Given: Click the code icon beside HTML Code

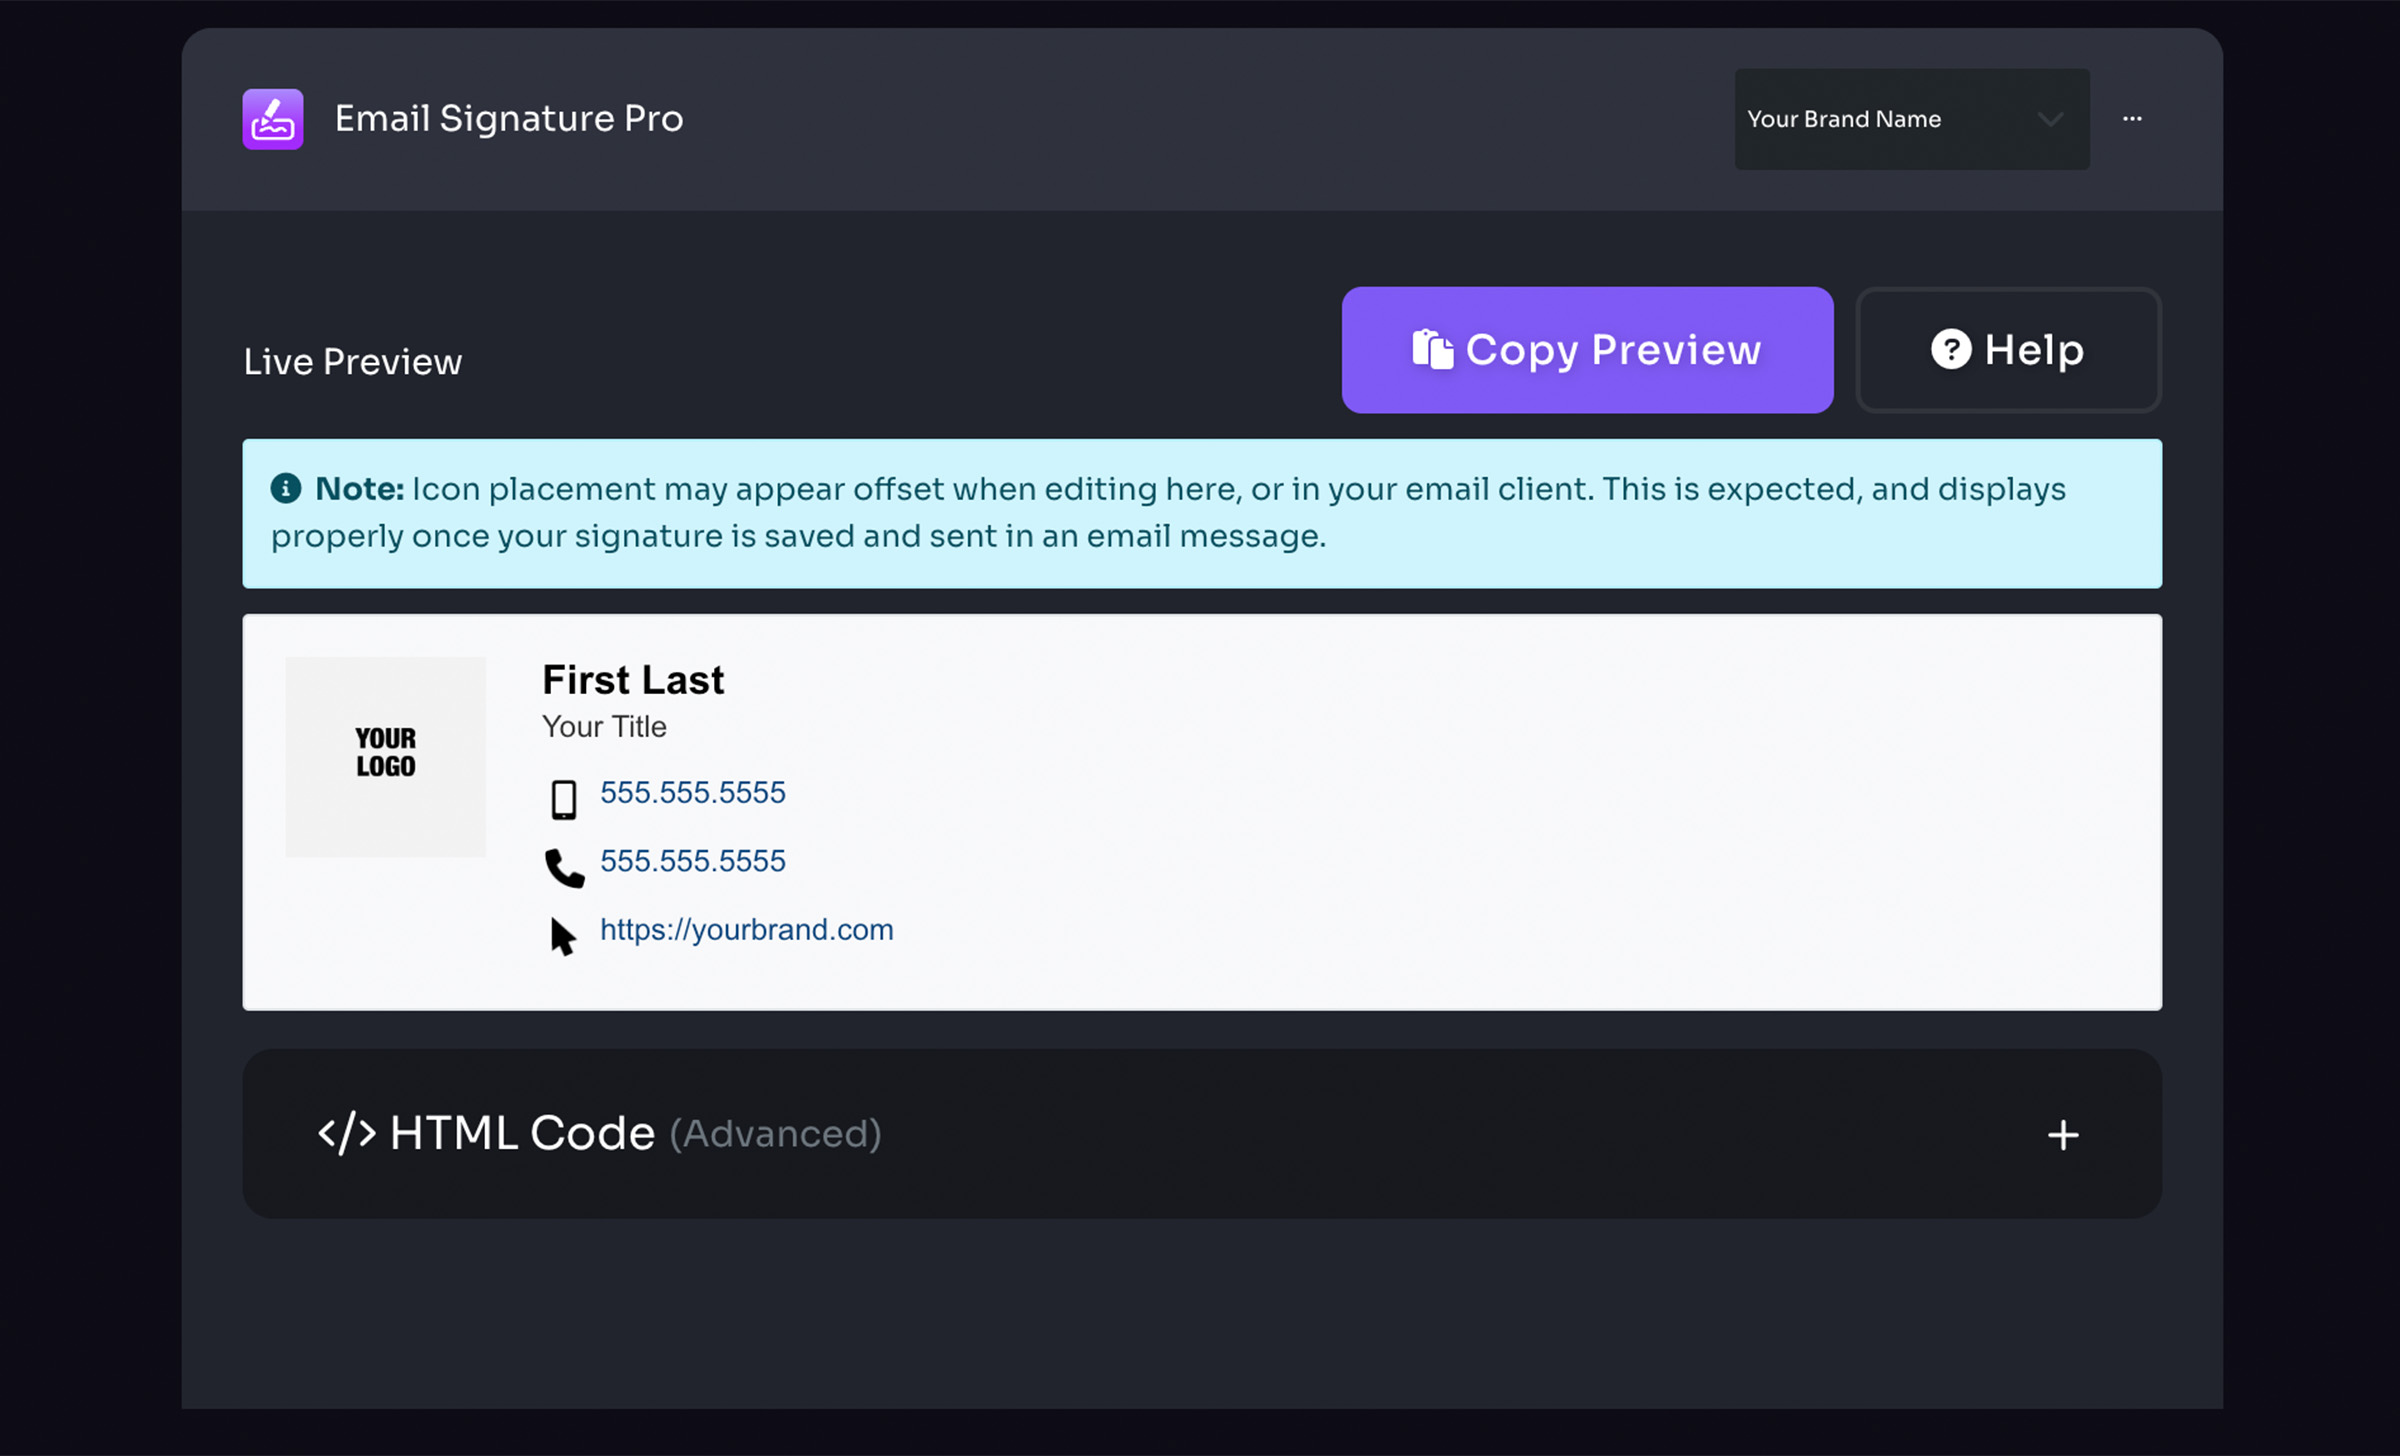Looking at the screenshot, I should [346, 1133].
